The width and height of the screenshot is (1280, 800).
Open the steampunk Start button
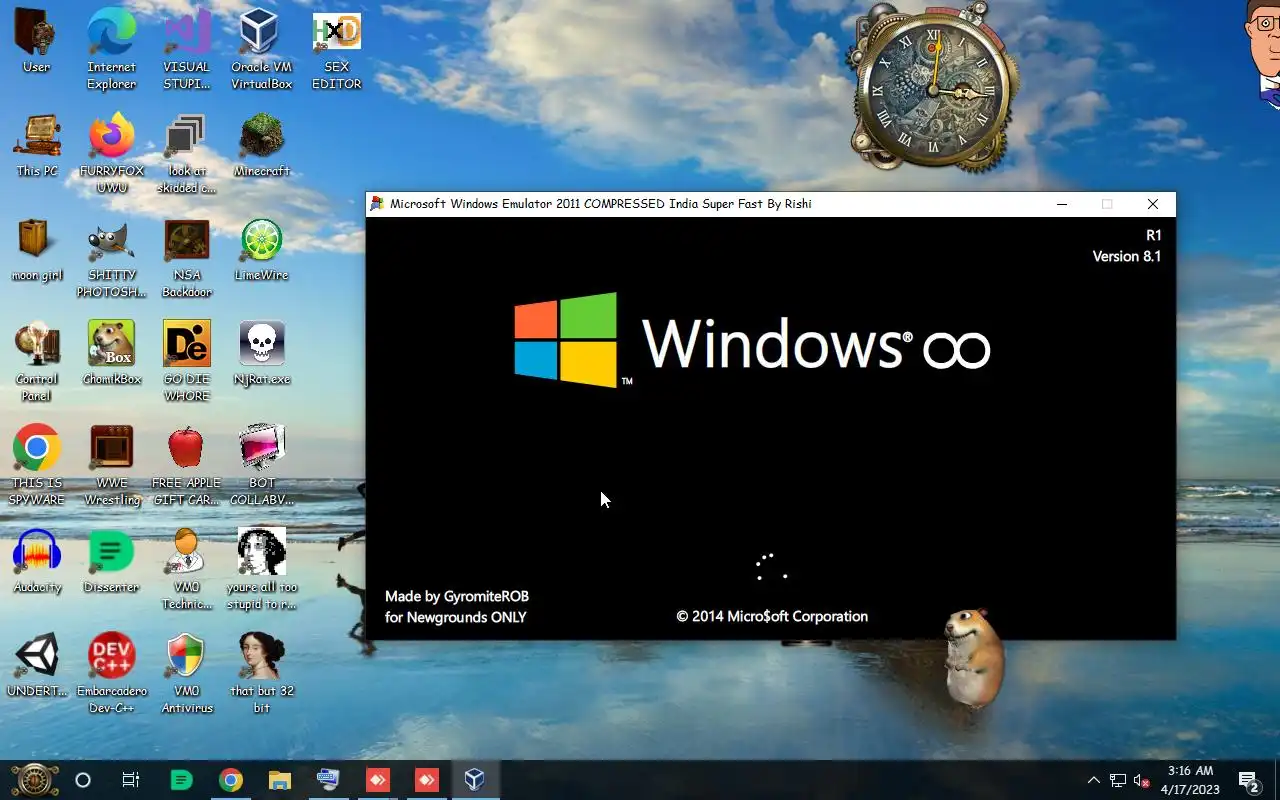click(x=35, y=780)
